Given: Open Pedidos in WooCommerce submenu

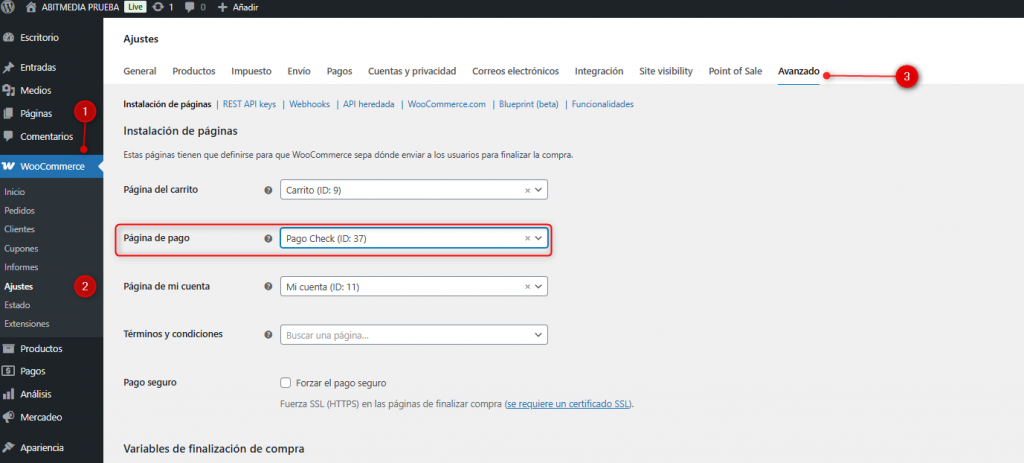Looking at the screenshot, I should [x=19, y=211].
